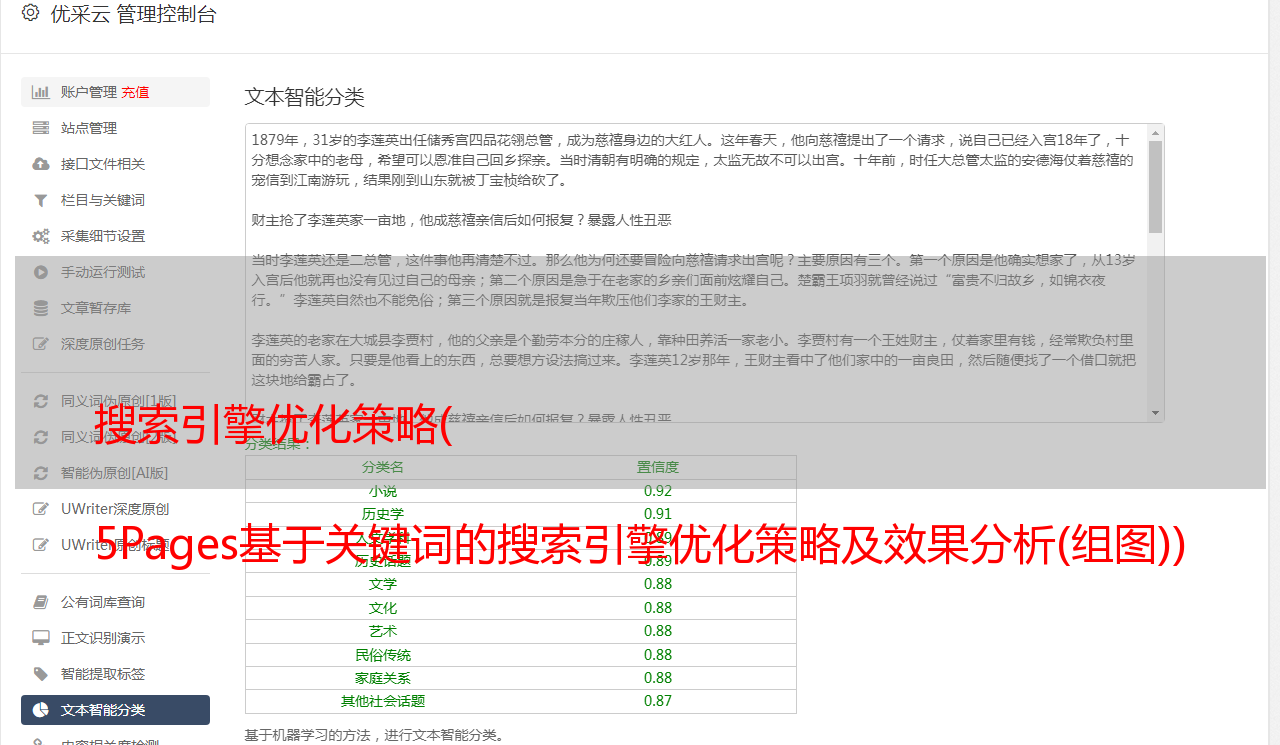
Task: Click the cloud upload icon for 接口文件相关
Action: (41, 164)
